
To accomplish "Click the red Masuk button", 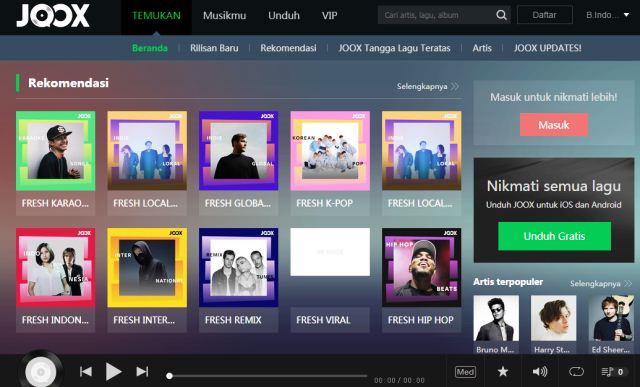I will point(554,125).
